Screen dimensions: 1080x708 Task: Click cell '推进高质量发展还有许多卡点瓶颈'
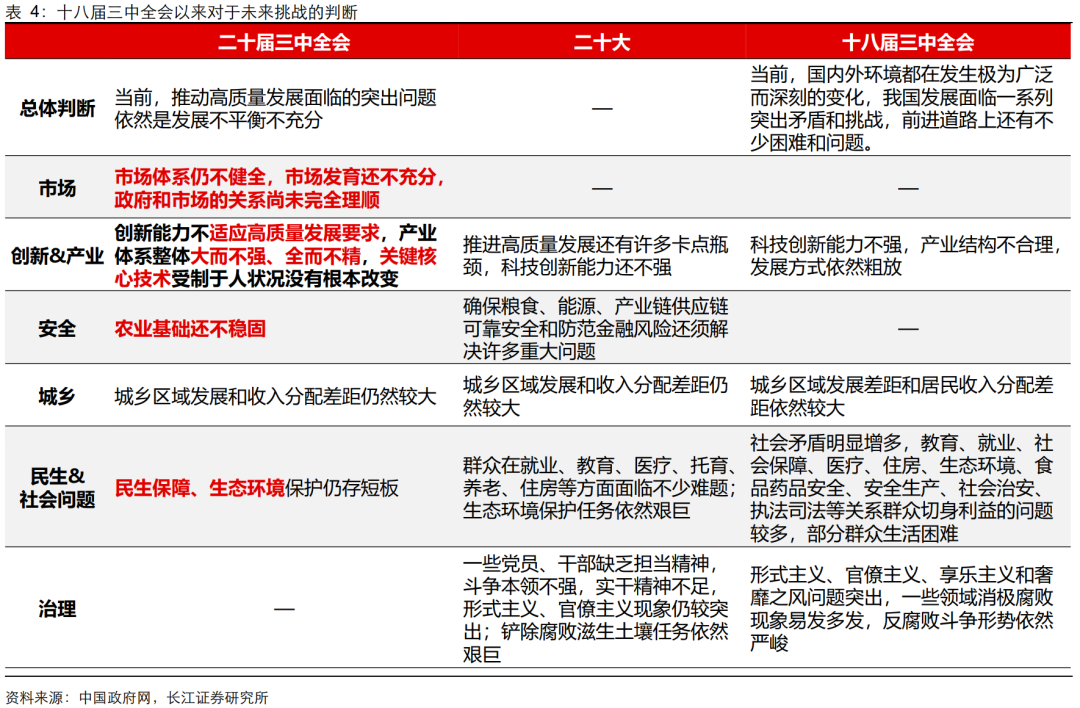coord(596,256)
